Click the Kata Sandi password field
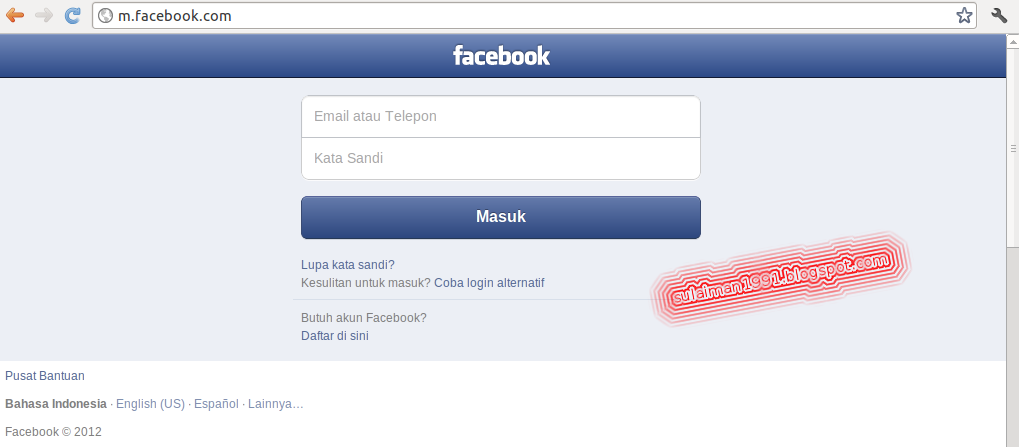Screen dimensions: 1019x447 coord(501,159)
